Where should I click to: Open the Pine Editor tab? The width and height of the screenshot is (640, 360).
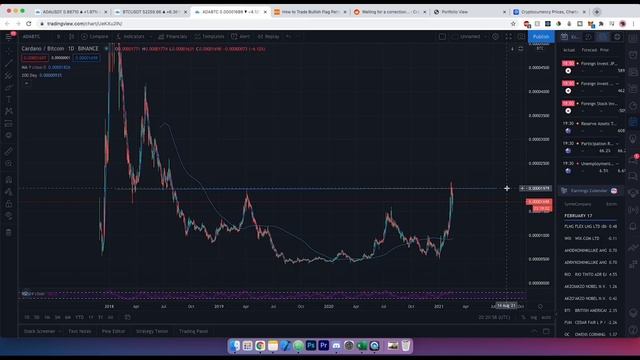coord(113,331)
